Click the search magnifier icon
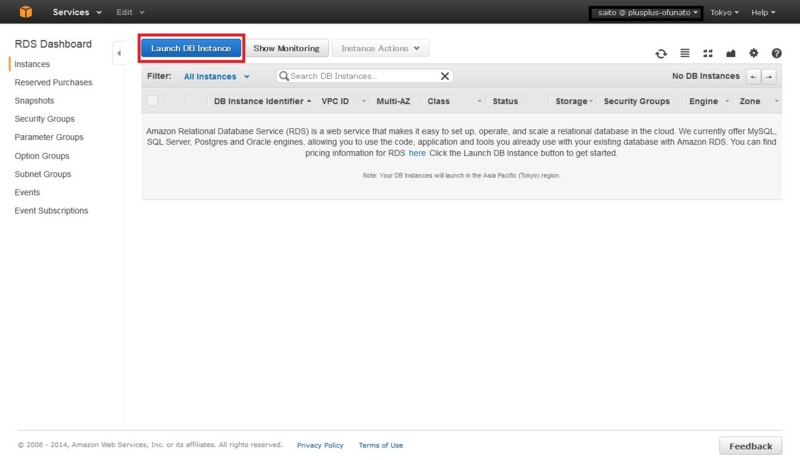Image resolution: width=800 pixels, height=460 pixels. coord(284,76)
